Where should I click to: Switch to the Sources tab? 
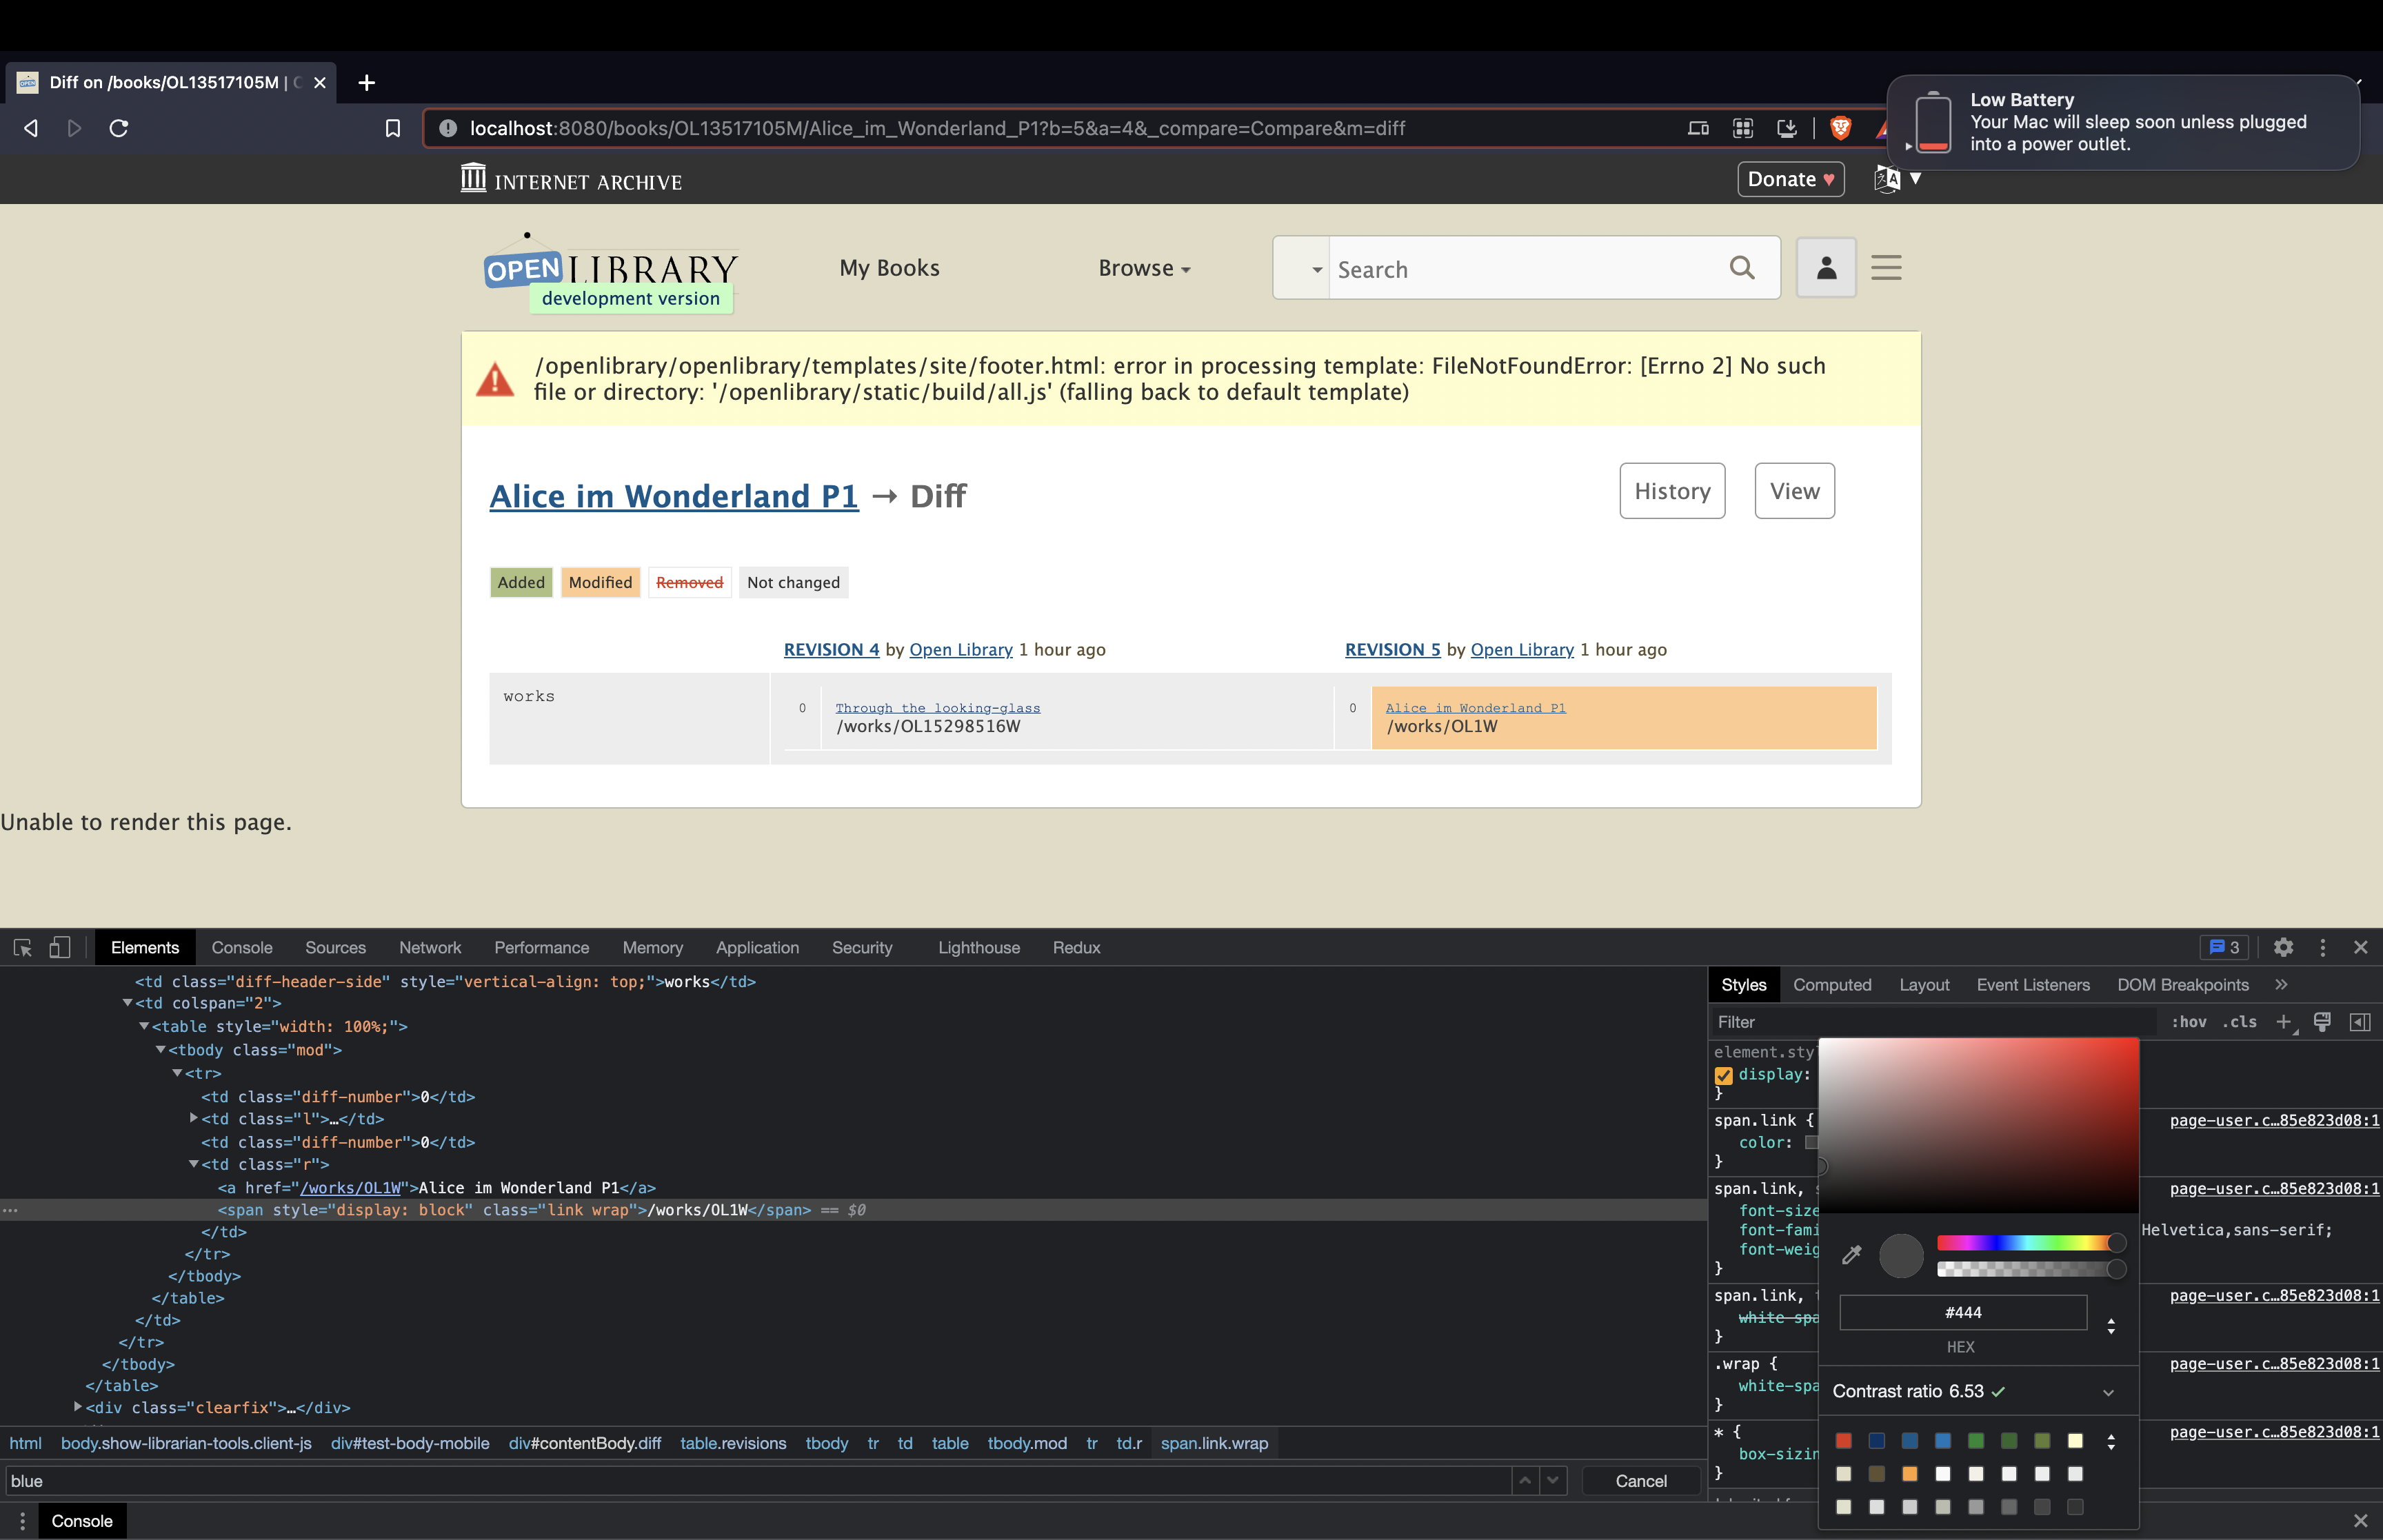coord(335,947)
